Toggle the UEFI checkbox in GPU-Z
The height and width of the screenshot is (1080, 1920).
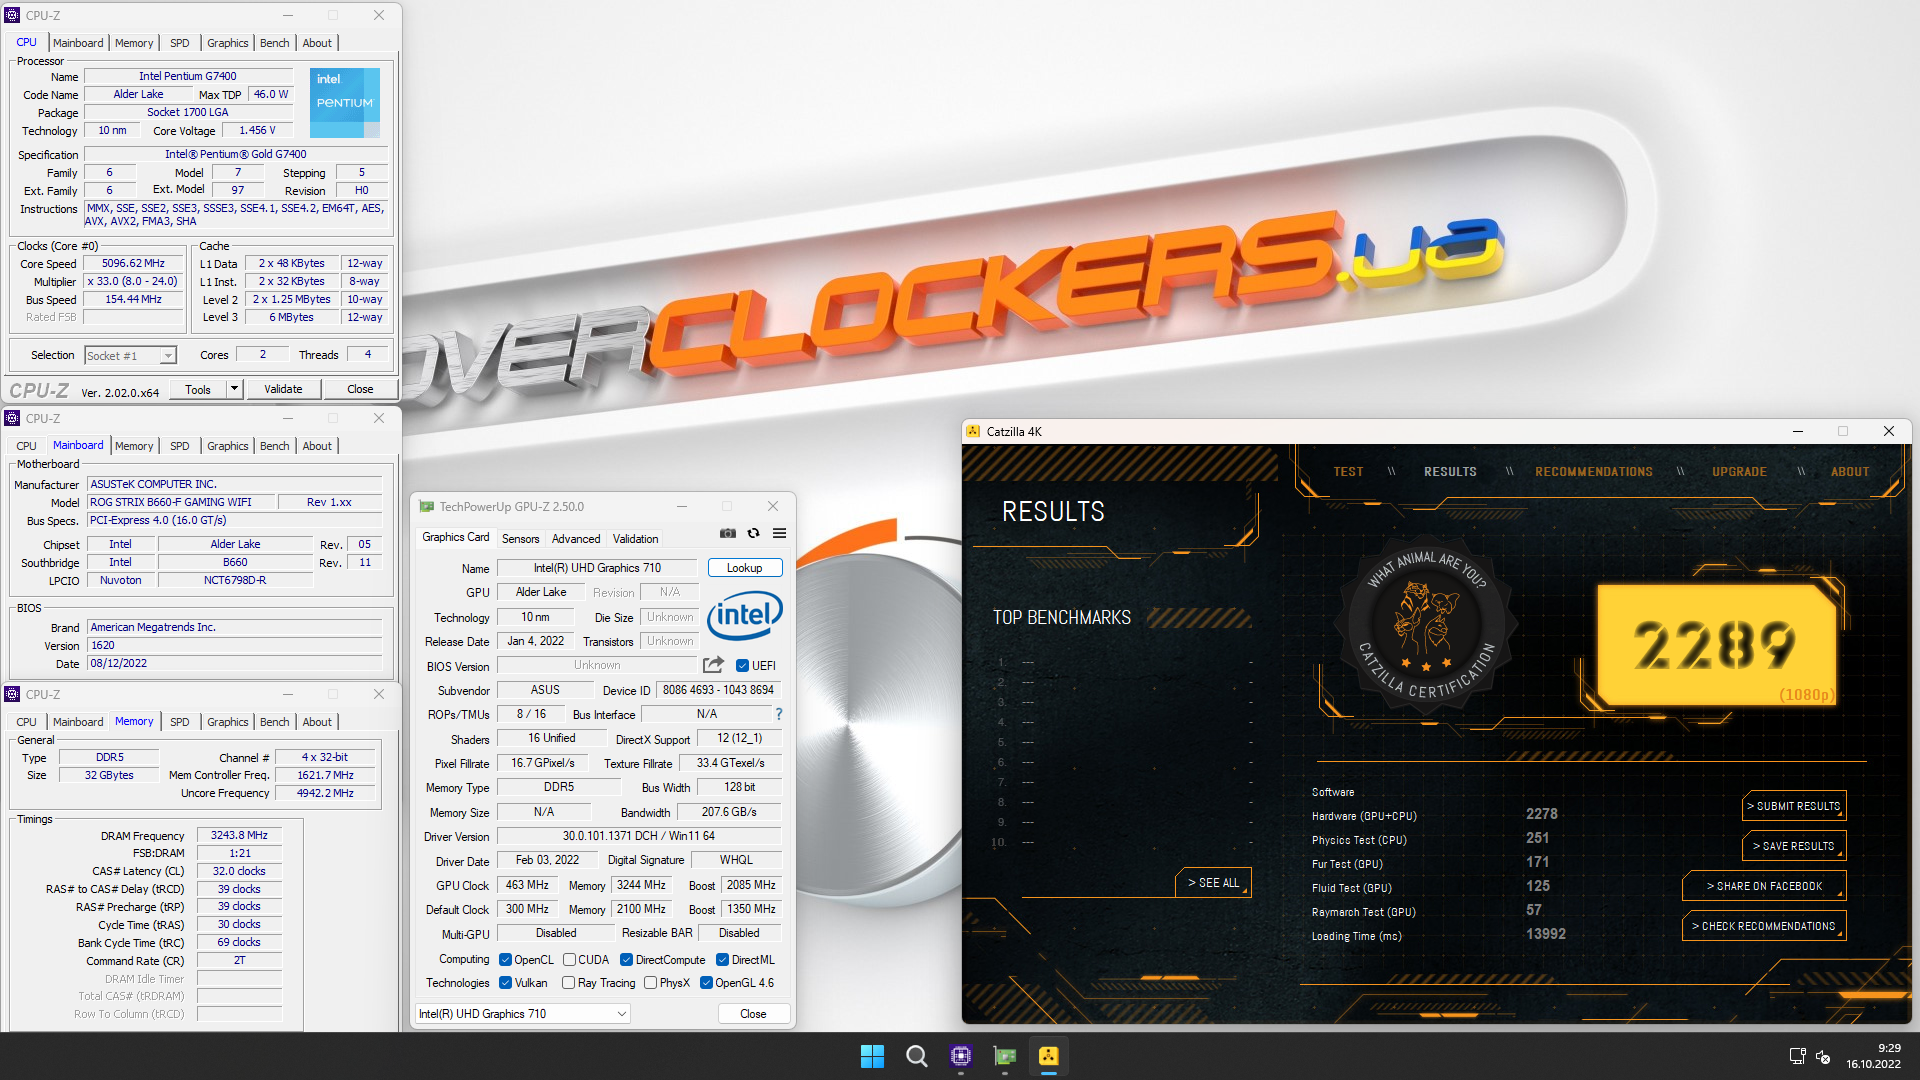point(742,666)
